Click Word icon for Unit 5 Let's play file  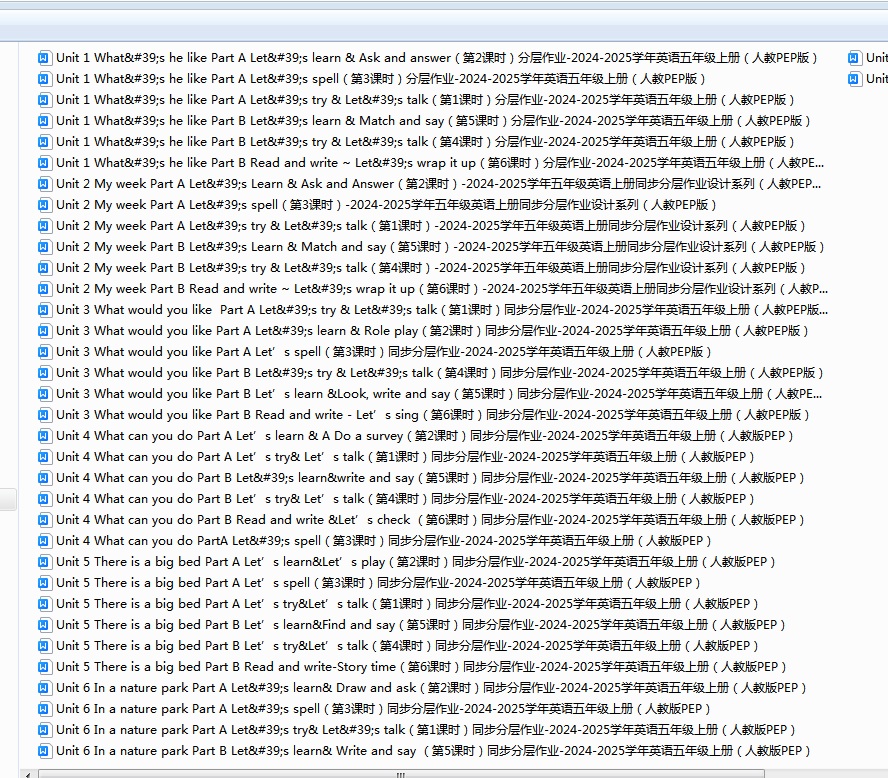tap(44, 562)
